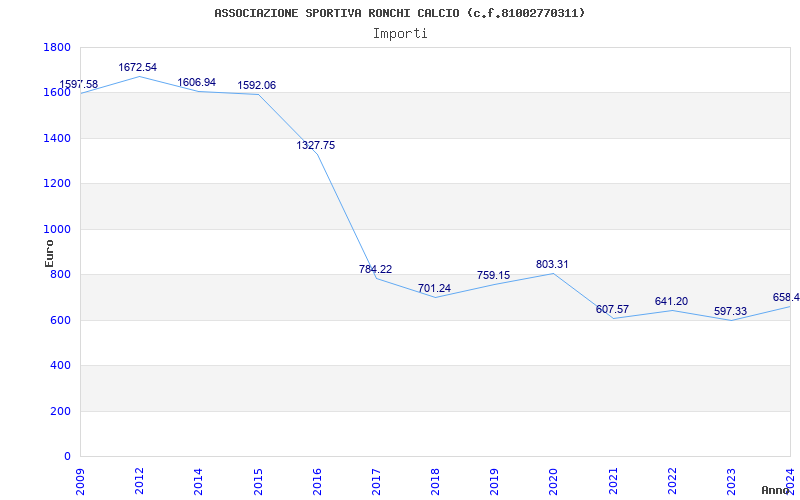Select data label 607.57
The width and height of the screenshot is (800, 500).
click(x=612, y=310)
